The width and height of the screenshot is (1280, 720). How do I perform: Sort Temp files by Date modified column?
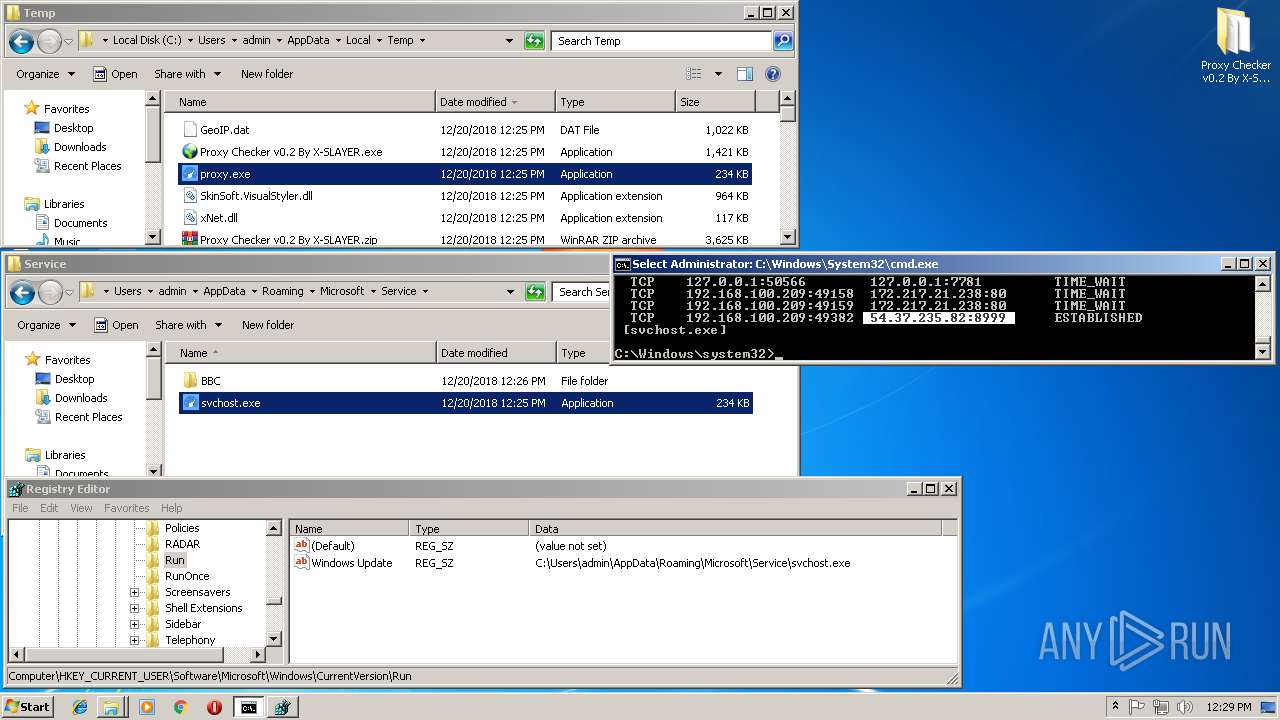click(x=495, y=102)
